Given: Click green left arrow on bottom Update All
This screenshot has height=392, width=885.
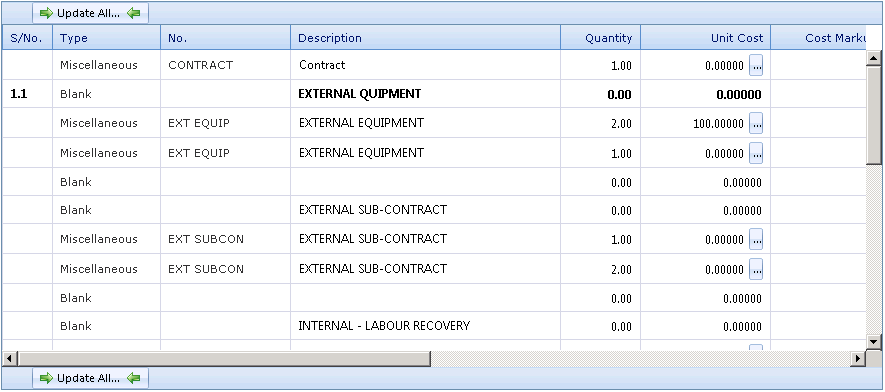Looking at the screenshot, I should (x=134, y=378).
